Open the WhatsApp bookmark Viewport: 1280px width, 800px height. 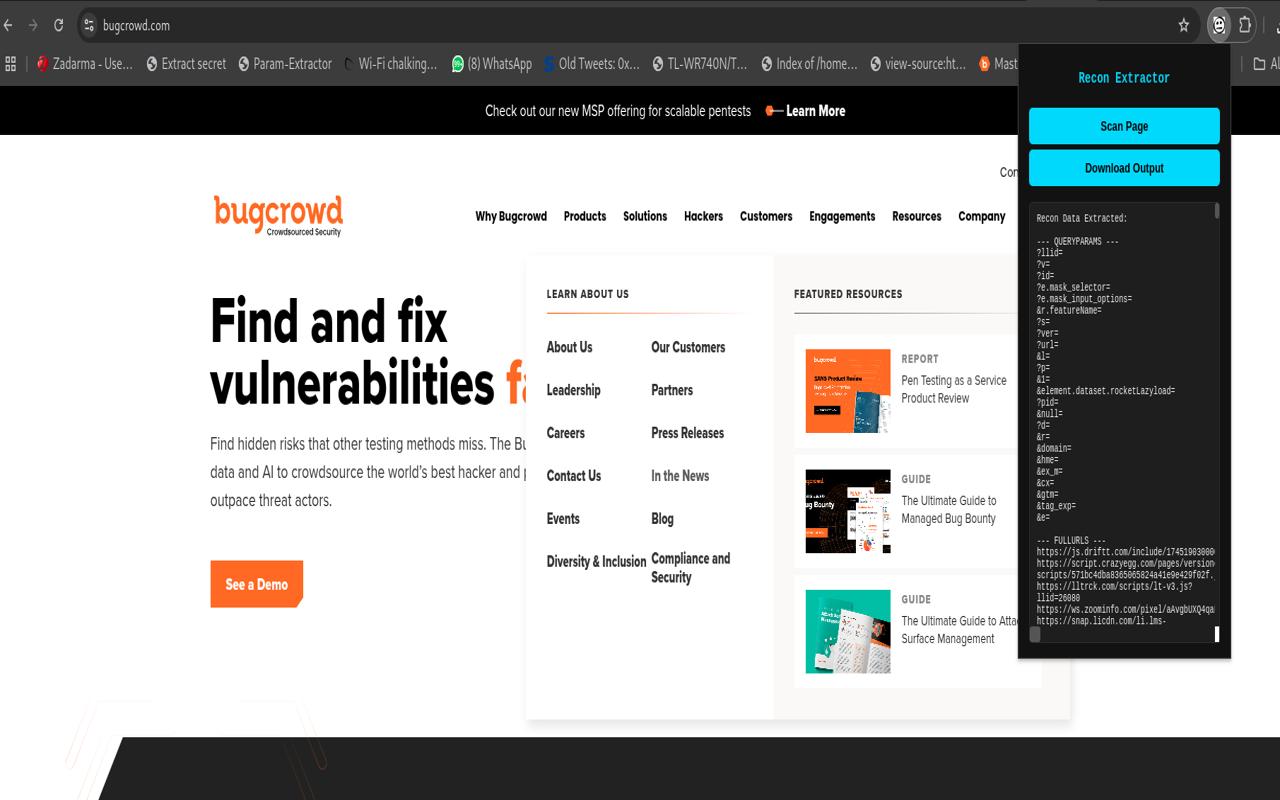492,64
